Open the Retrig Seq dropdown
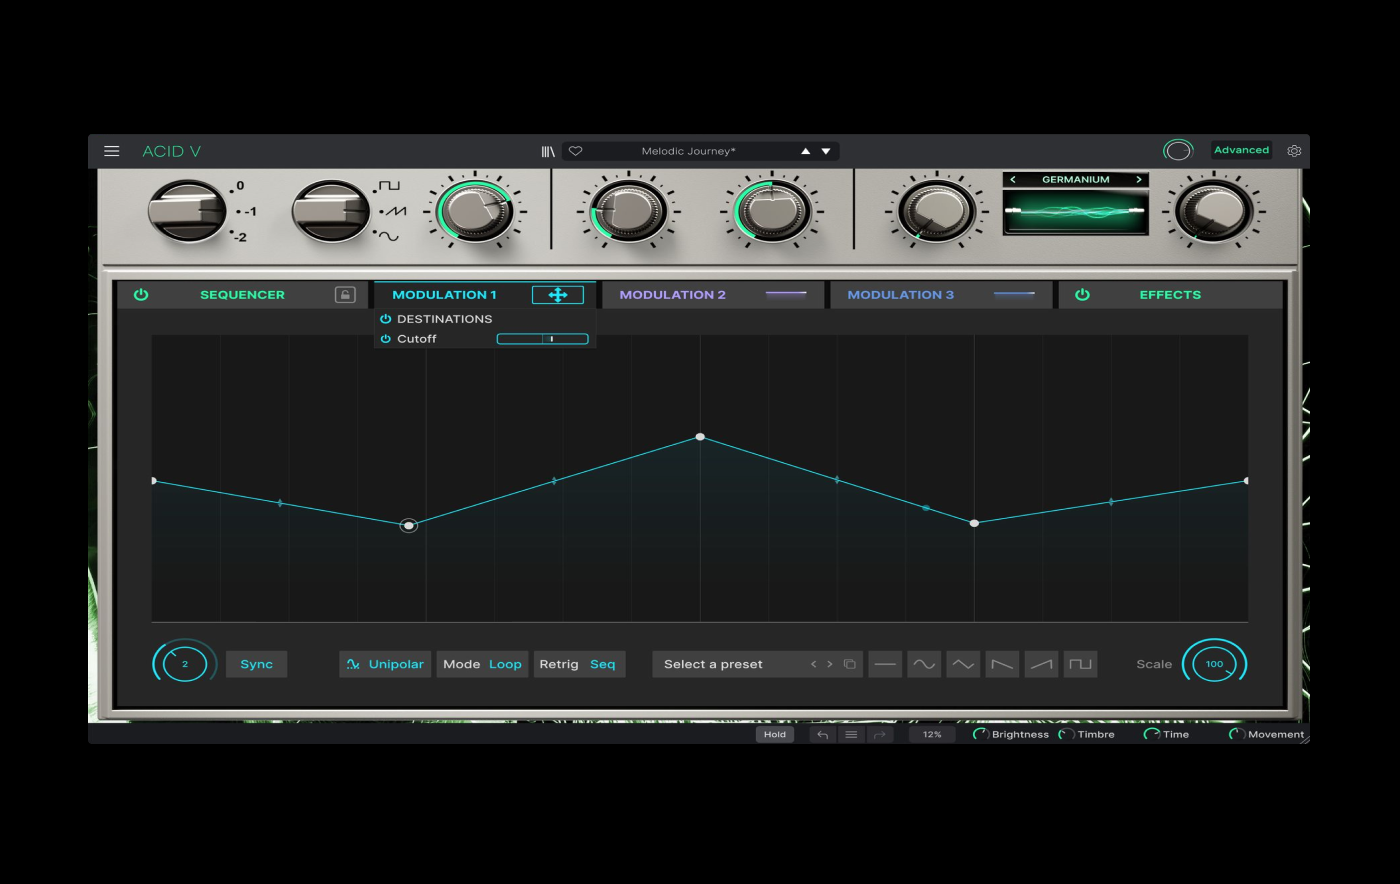 coord(579,664)
